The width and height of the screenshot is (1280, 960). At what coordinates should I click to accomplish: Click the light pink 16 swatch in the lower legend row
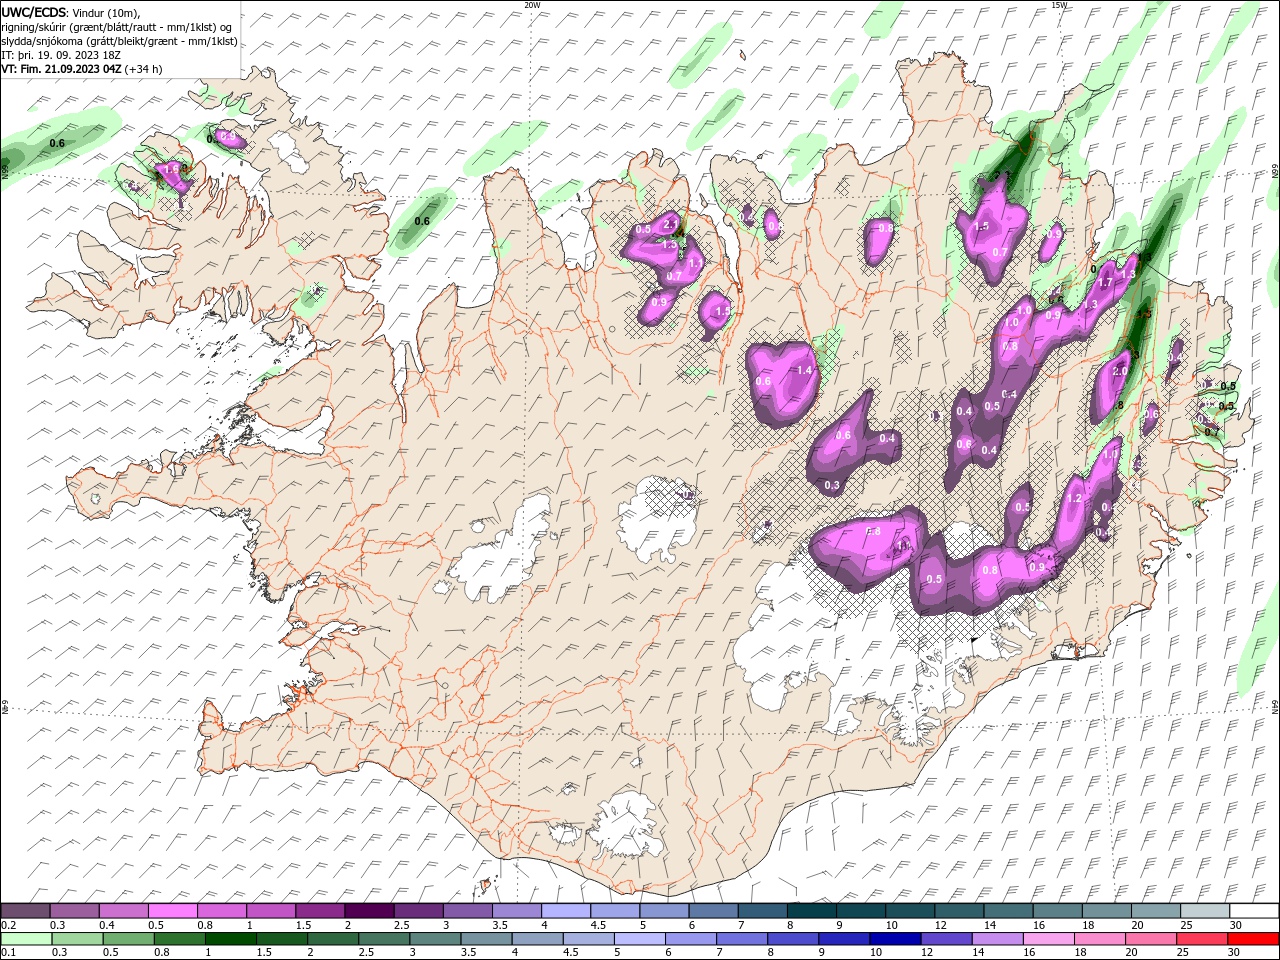1048,939
